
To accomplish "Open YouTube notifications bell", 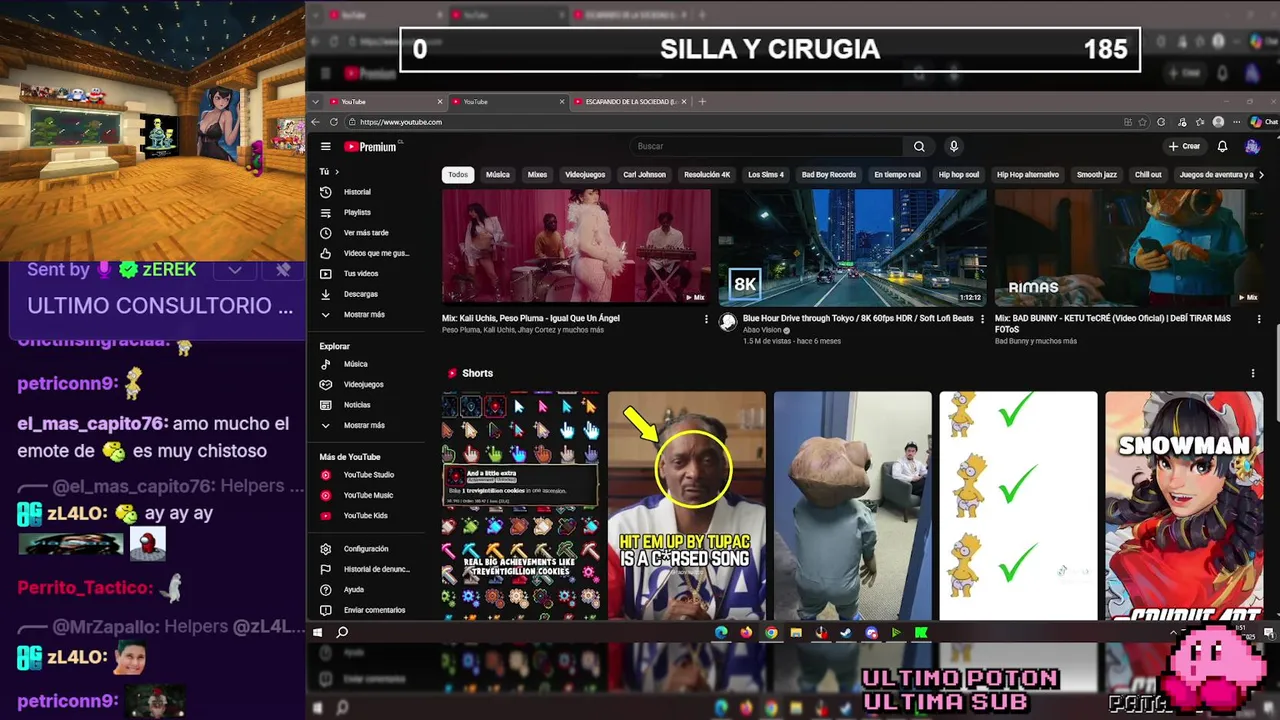I will point(1222,146).
